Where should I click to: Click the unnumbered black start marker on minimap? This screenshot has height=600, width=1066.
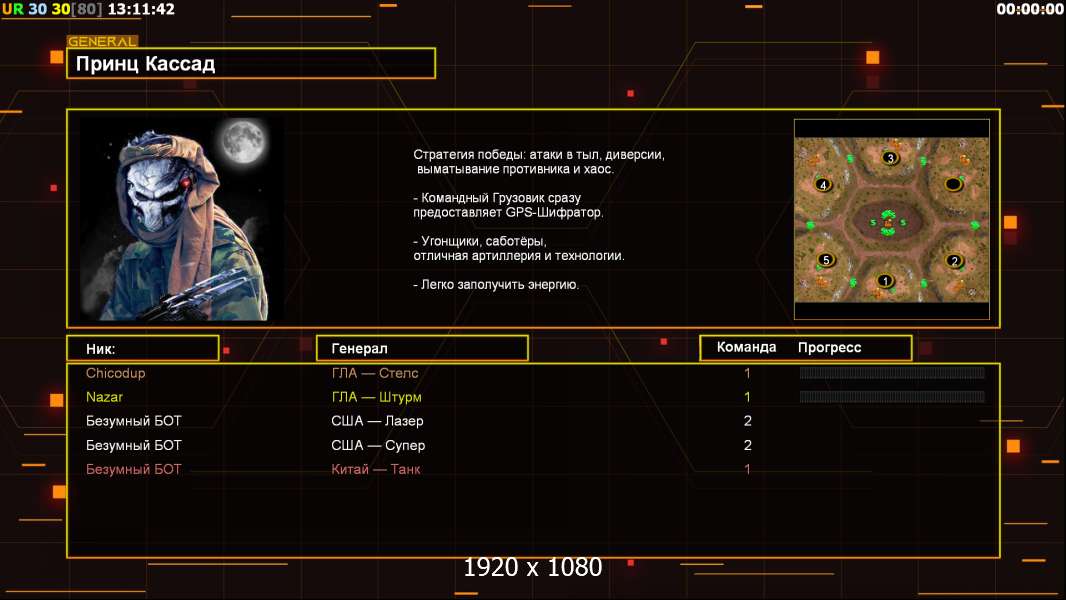953,183
